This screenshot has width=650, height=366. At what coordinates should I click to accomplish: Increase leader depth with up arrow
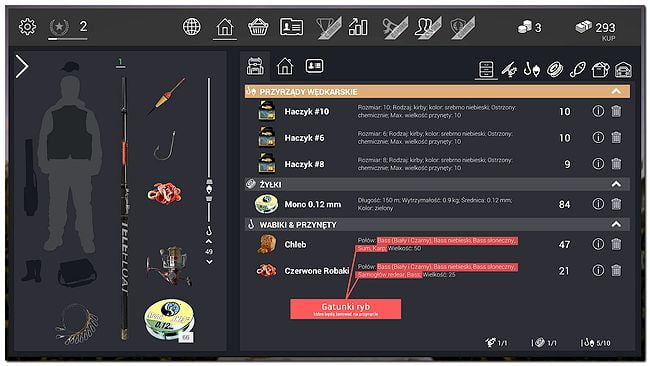pos(209,241)
